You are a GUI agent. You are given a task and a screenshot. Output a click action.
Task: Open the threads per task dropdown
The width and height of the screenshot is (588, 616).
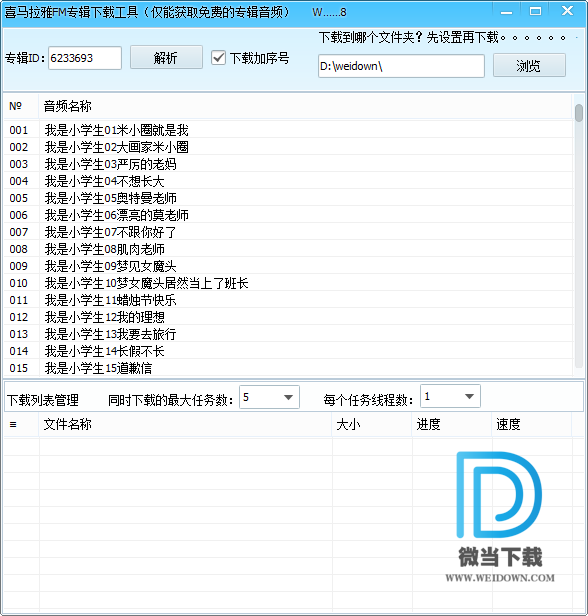tap(450, 396)
